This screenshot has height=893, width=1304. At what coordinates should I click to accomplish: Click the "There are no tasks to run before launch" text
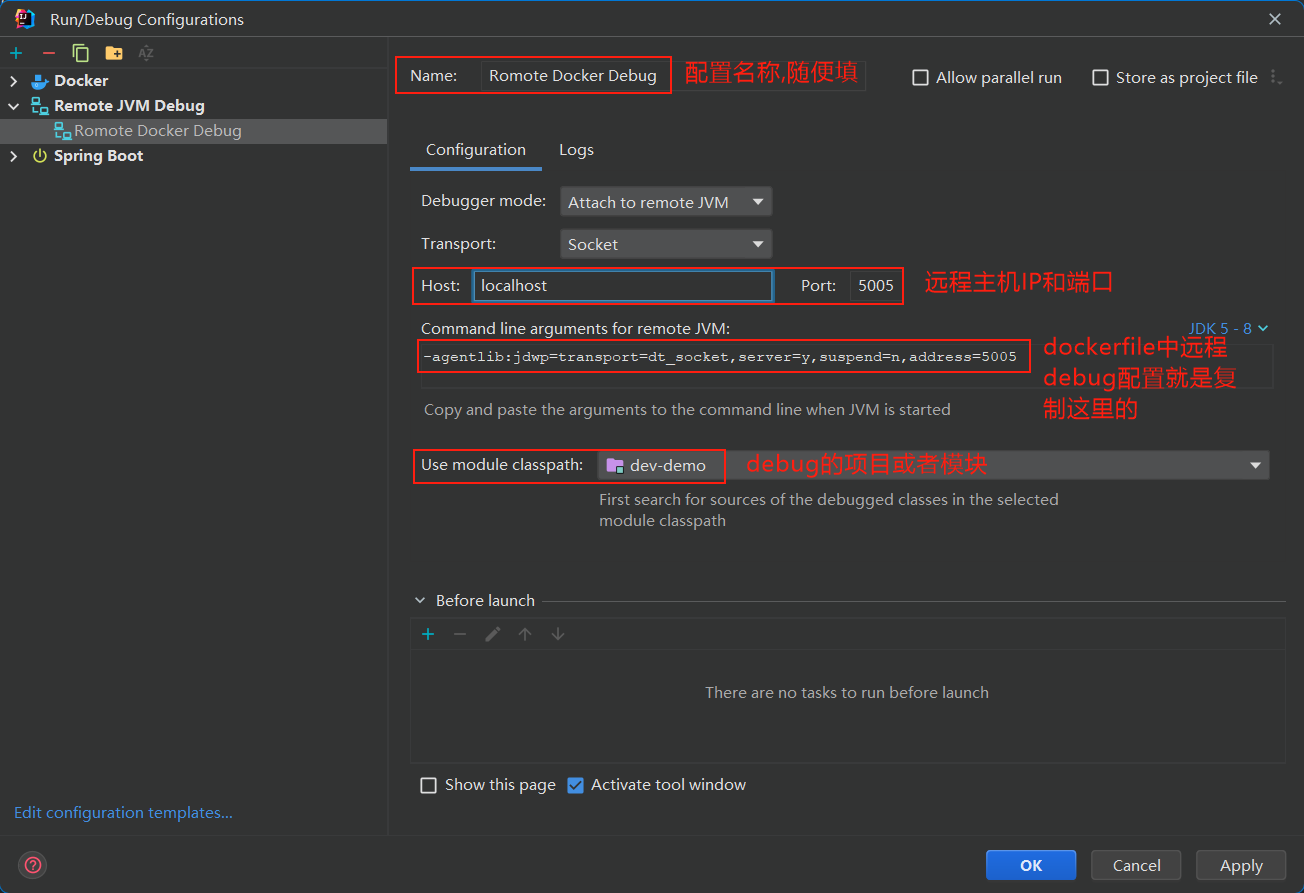tap(847, 693)
